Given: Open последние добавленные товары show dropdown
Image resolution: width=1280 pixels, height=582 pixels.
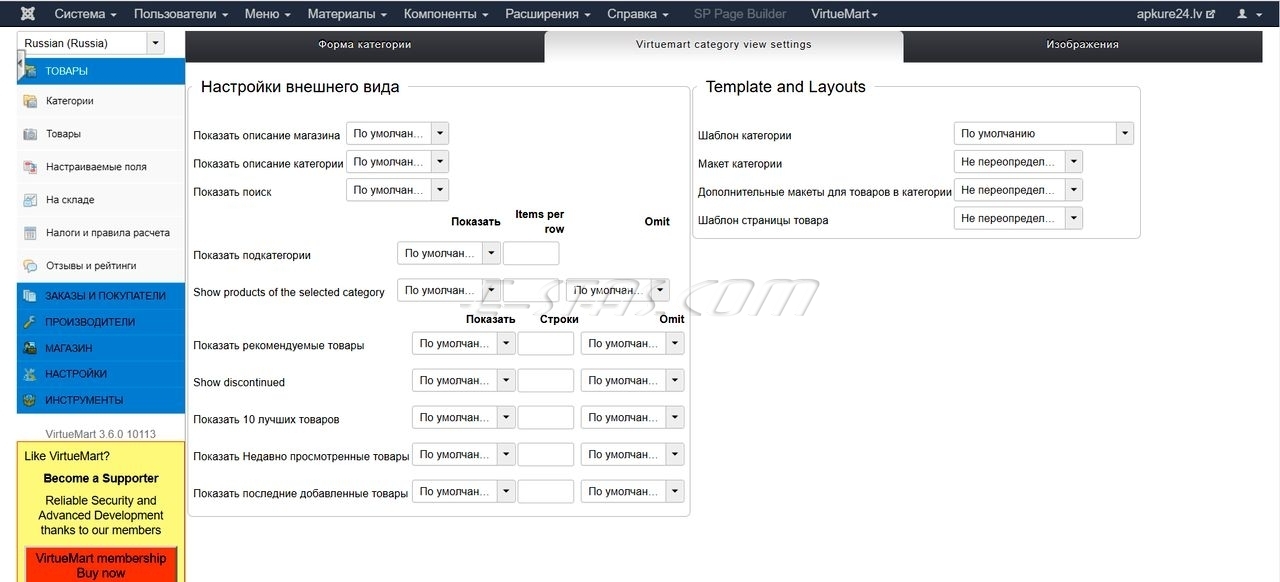Looking at the screenshot, I should coord(463,491).
